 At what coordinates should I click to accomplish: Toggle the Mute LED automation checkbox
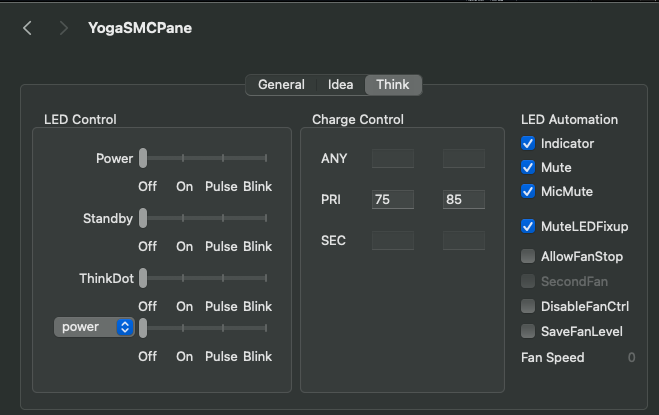click(529, 167)
